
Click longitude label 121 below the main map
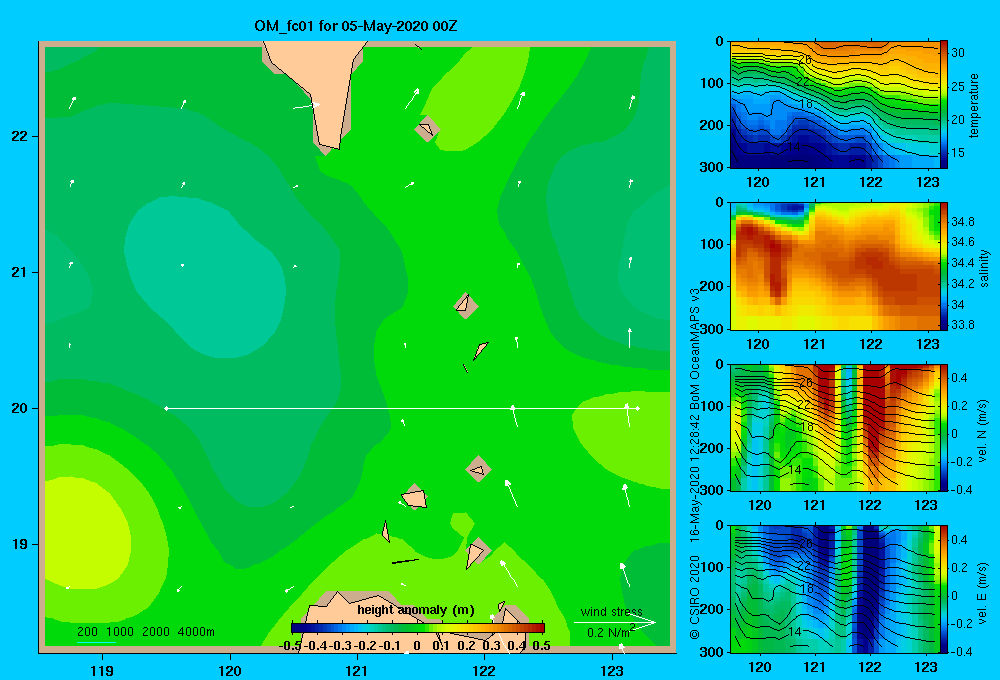click(x=357, y=670)
